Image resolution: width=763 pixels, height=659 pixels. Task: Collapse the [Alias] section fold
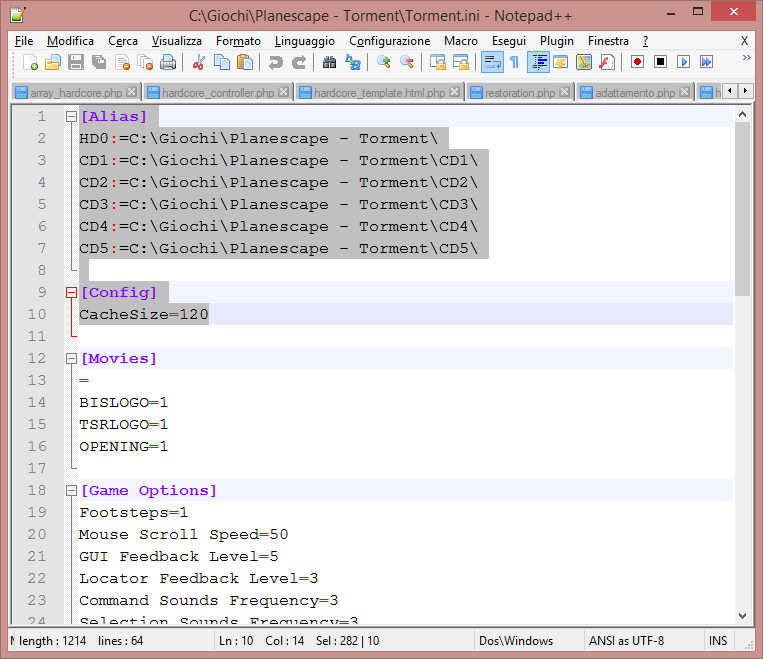coord(72,116)
